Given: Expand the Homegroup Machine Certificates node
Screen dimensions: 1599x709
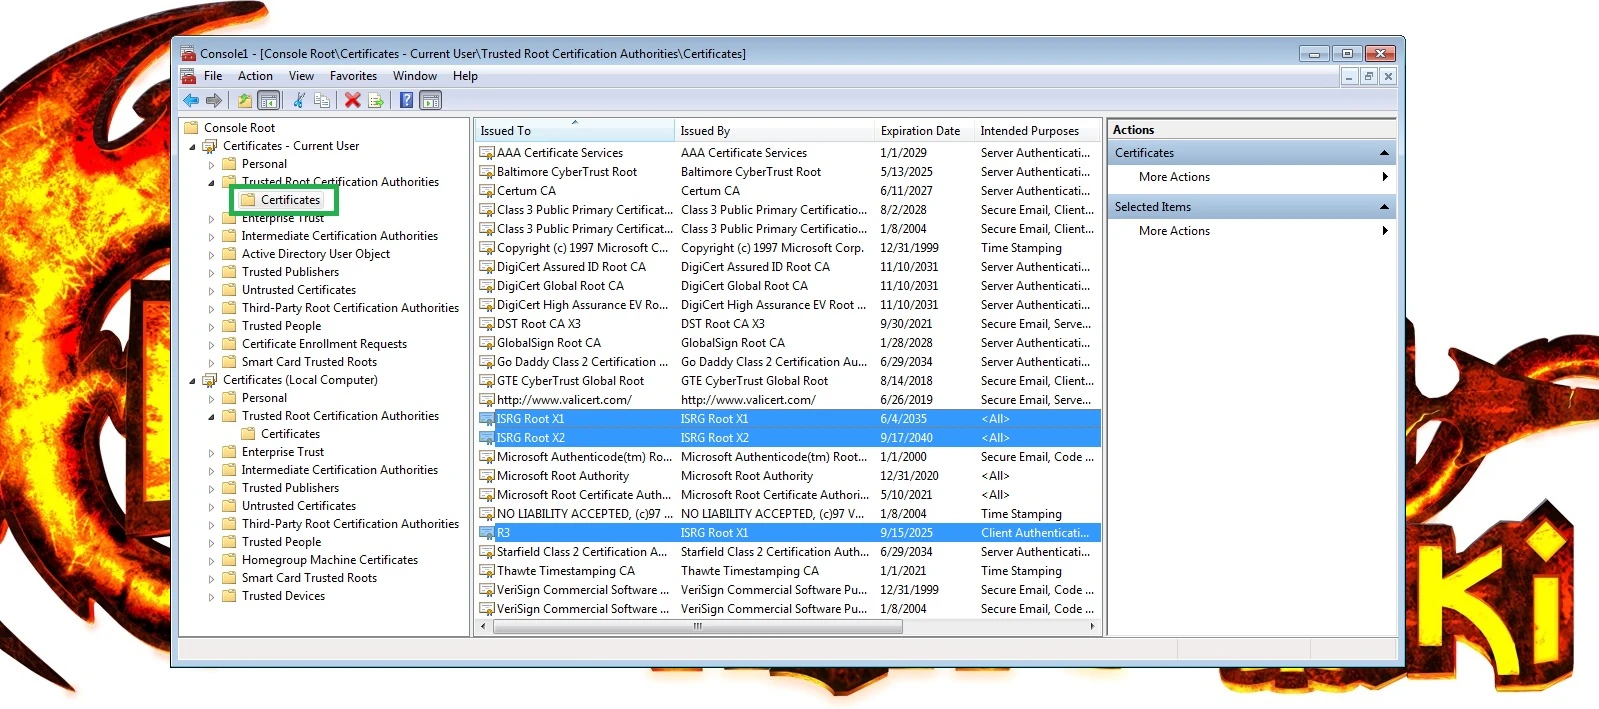Looking at the screenshot, I should pos(211,561).
